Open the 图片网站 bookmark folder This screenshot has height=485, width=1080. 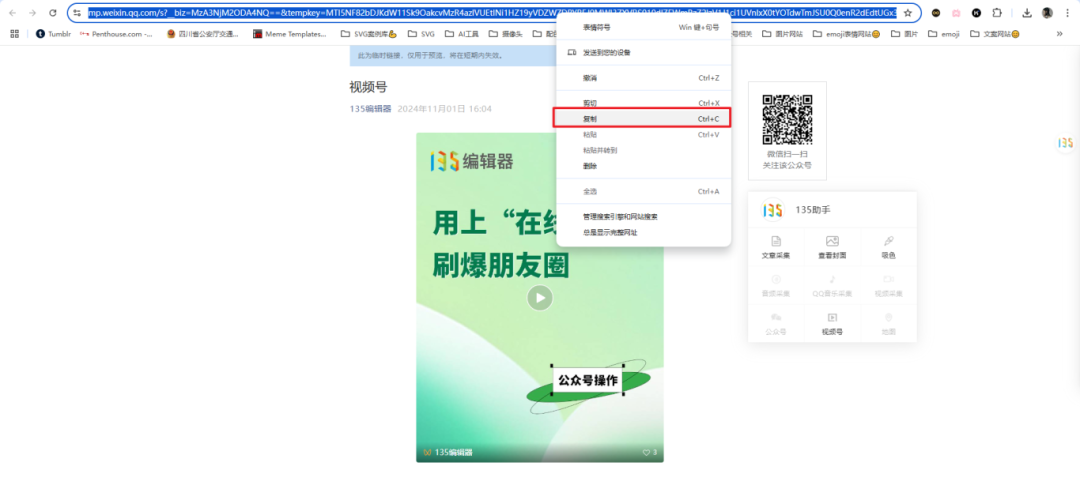click(782, 33)
